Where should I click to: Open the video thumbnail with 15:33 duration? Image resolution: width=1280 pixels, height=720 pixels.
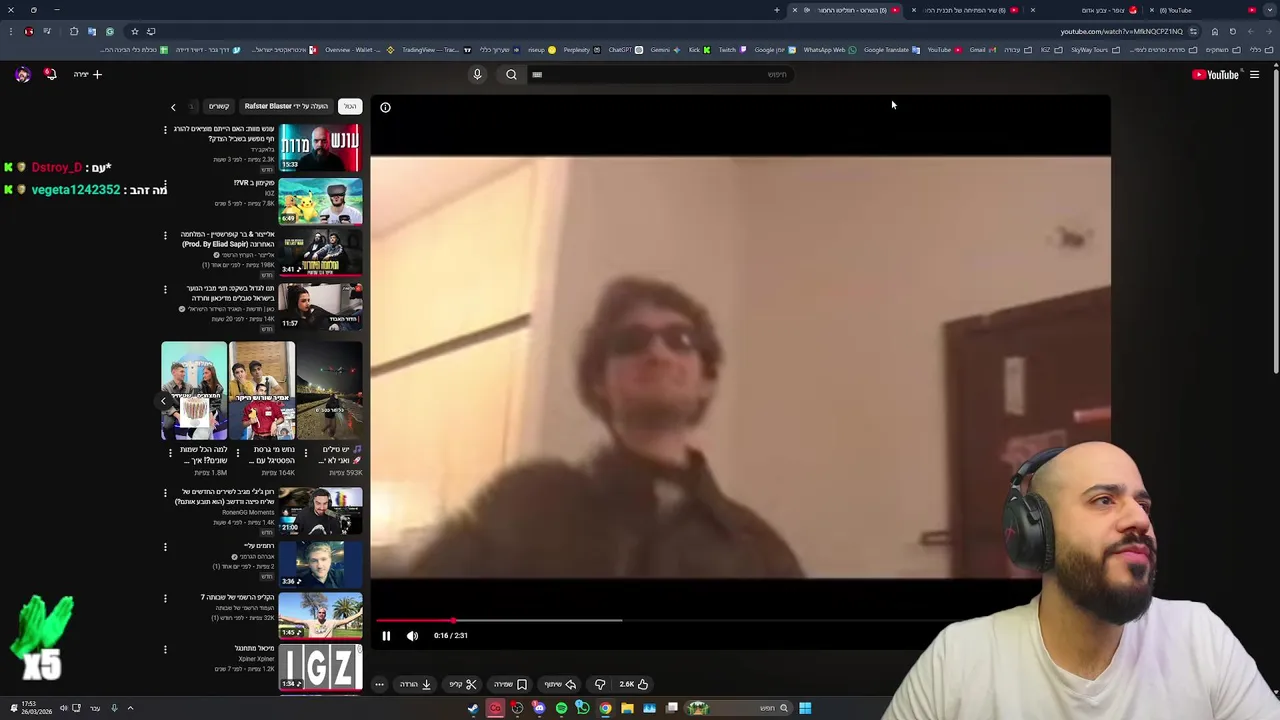click(x=320, y=148)
